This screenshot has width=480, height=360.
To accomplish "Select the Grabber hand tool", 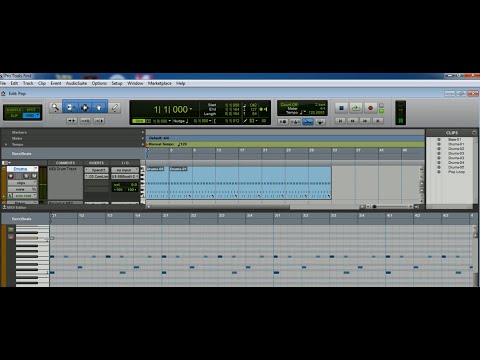I will coord(99,107).
